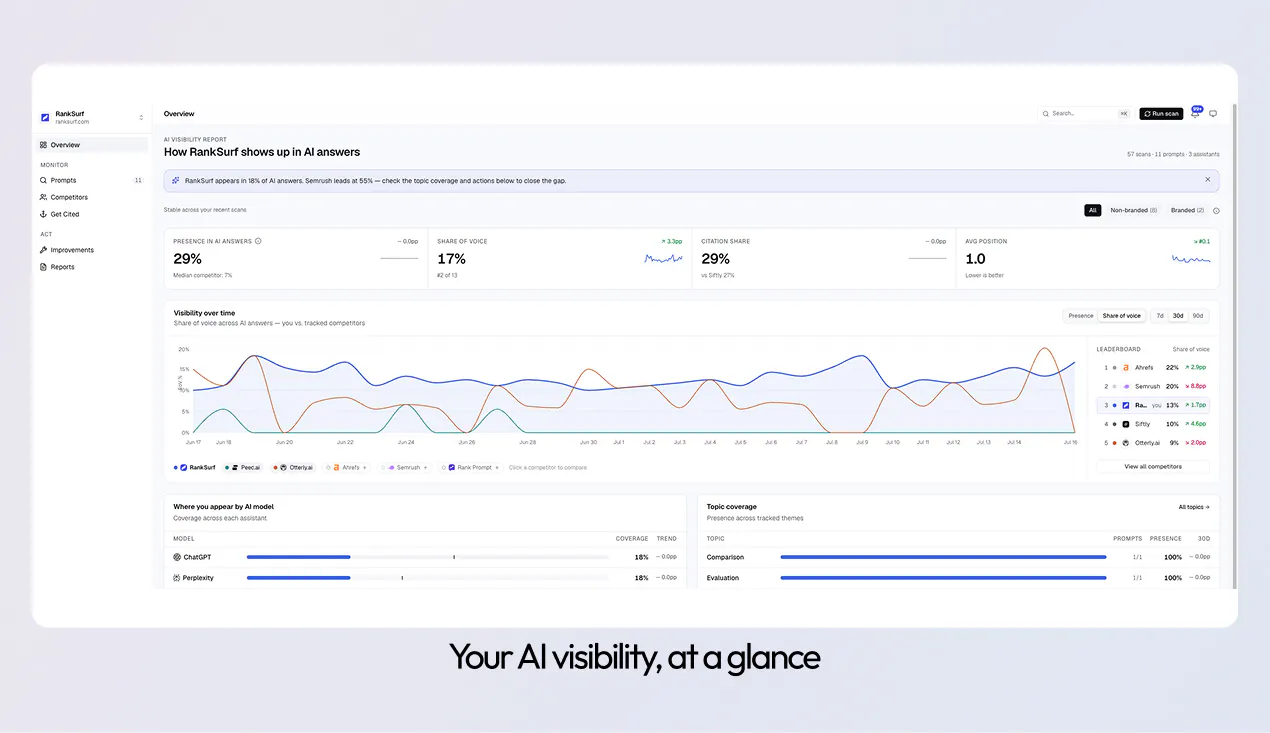Open the RankSurf workspace switcher
Viewport: 1270px width, 733px height.
(x=92, y=118)
